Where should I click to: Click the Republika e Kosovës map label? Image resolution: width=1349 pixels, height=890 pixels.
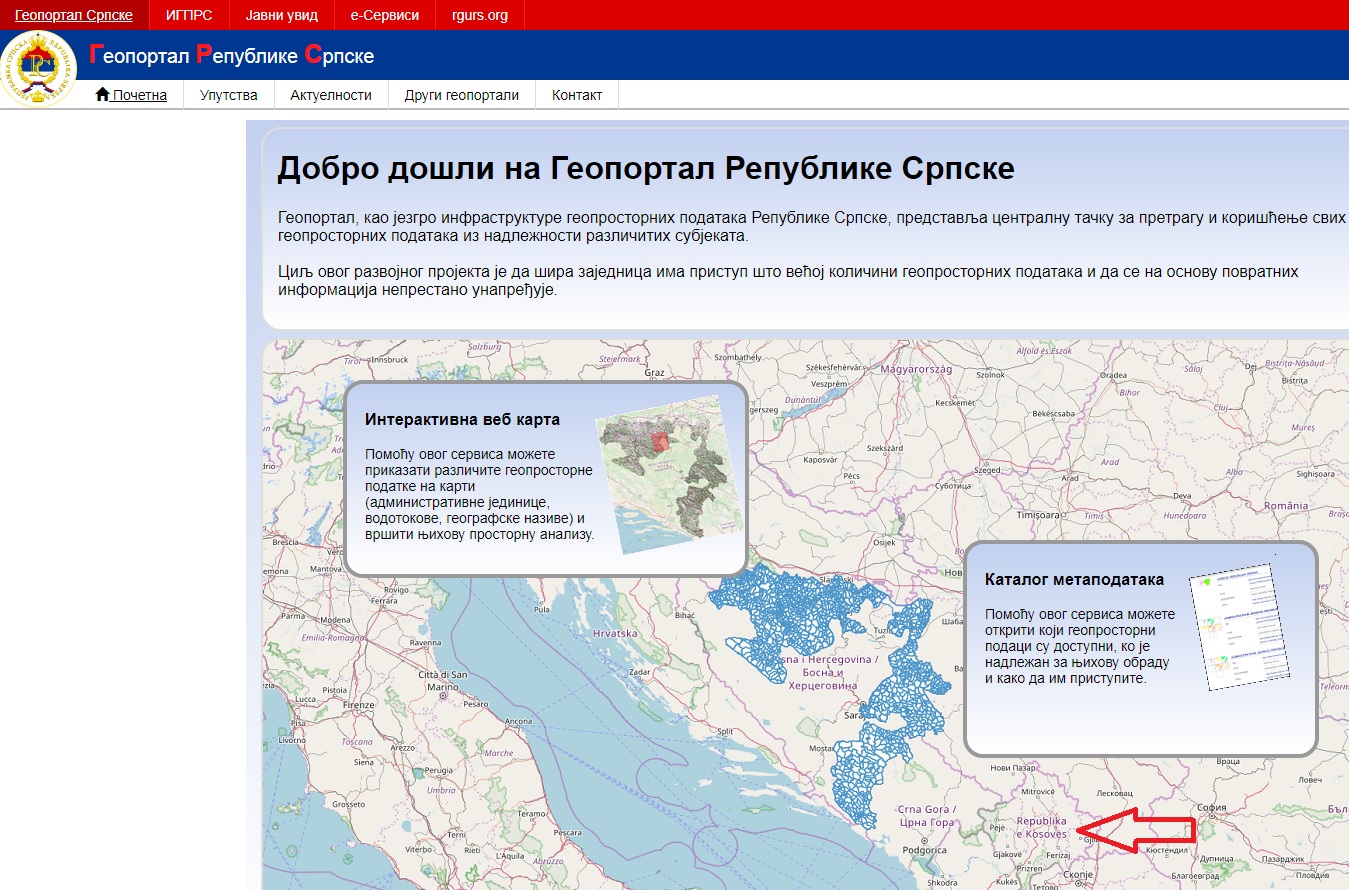(1042, 827)
